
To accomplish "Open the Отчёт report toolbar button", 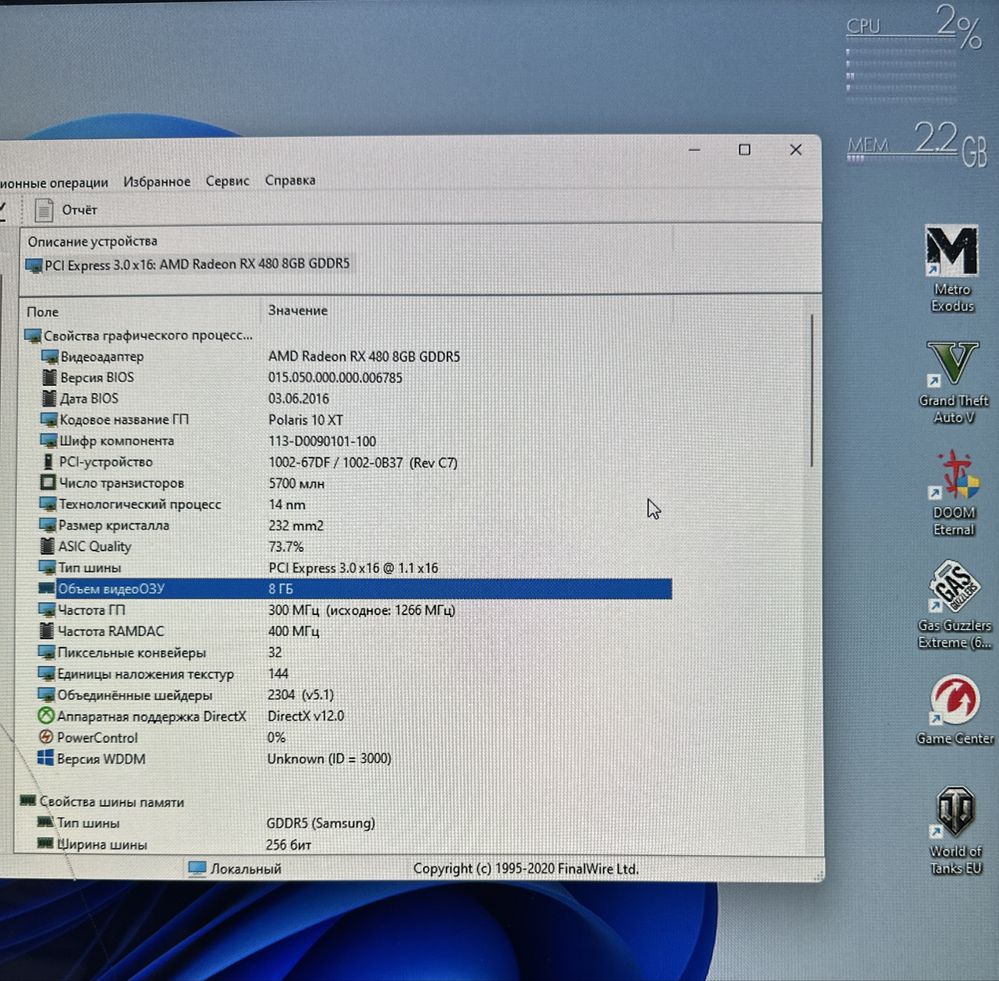I will tap(66, 210).
